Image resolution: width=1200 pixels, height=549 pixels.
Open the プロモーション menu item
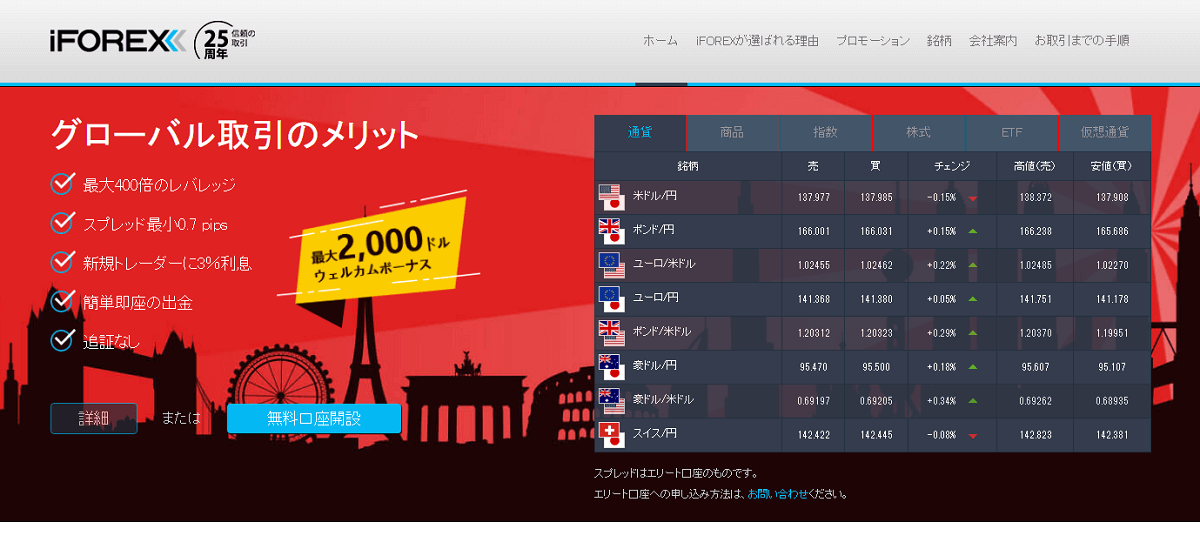(873, 41)
